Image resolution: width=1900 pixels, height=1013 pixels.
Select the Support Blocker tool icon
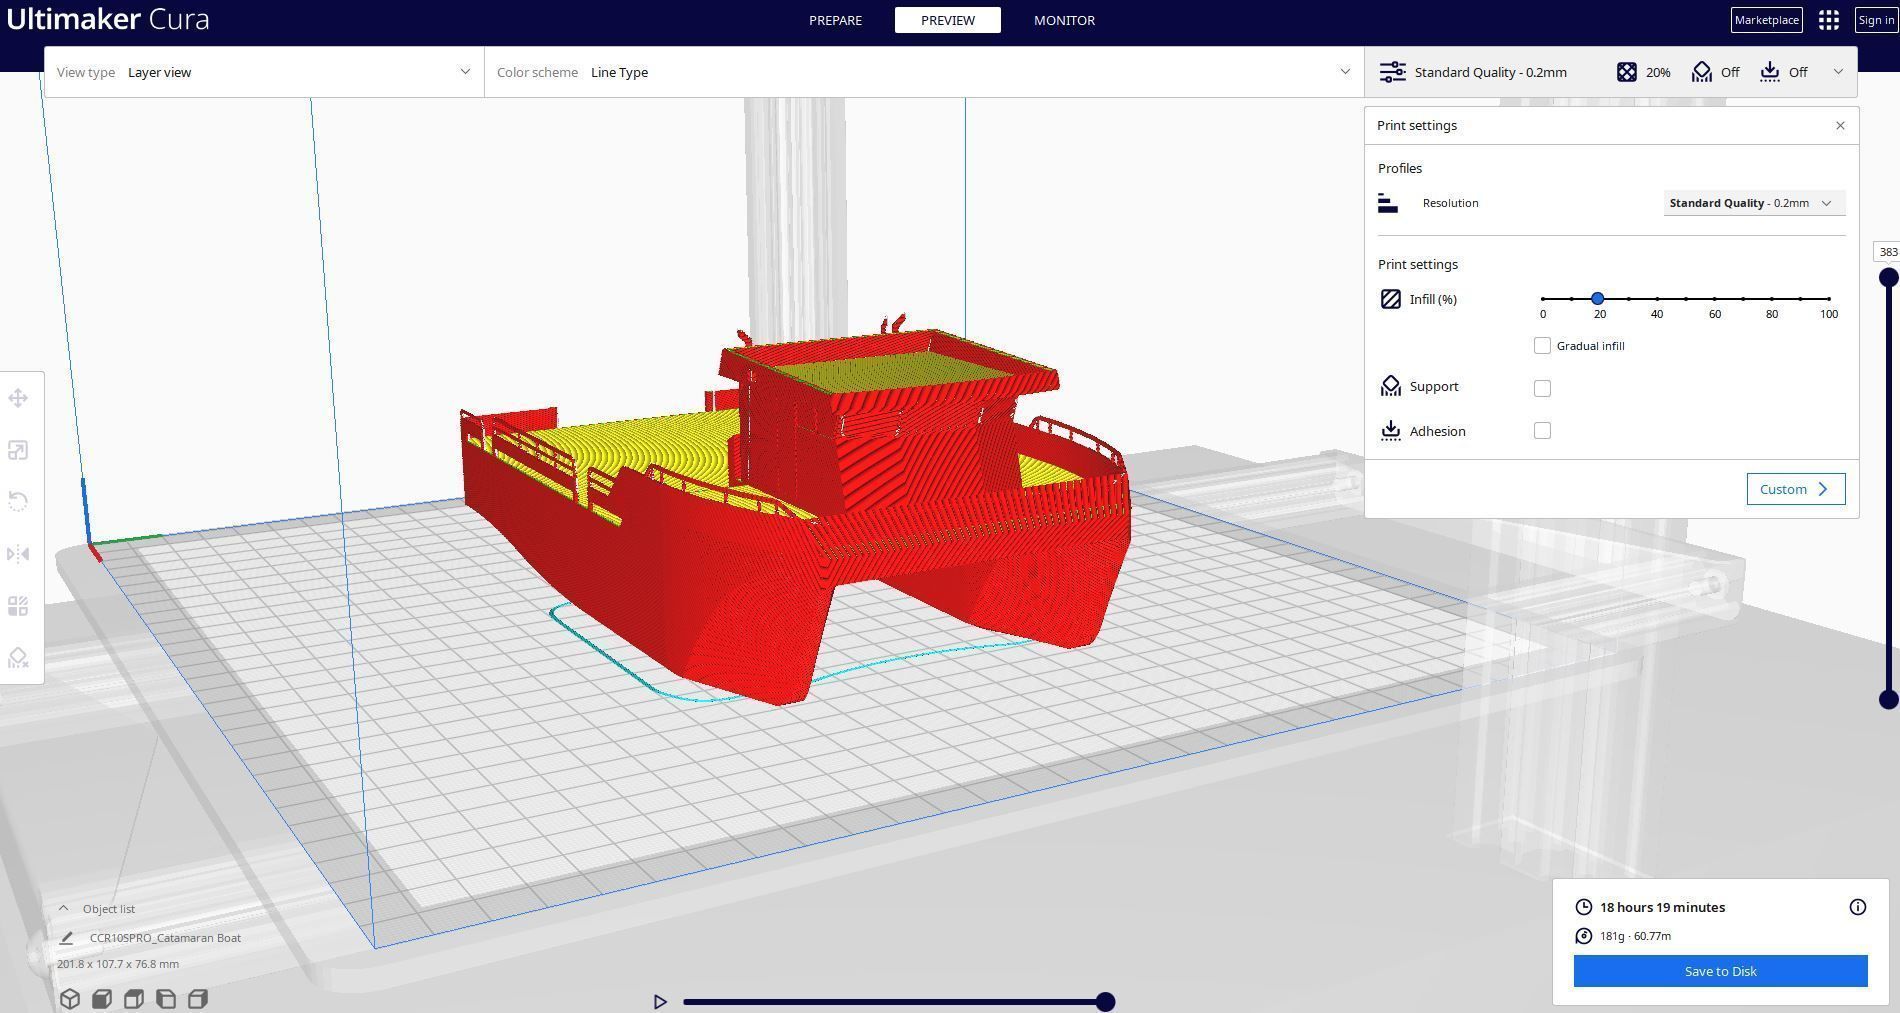click(18, 658)
